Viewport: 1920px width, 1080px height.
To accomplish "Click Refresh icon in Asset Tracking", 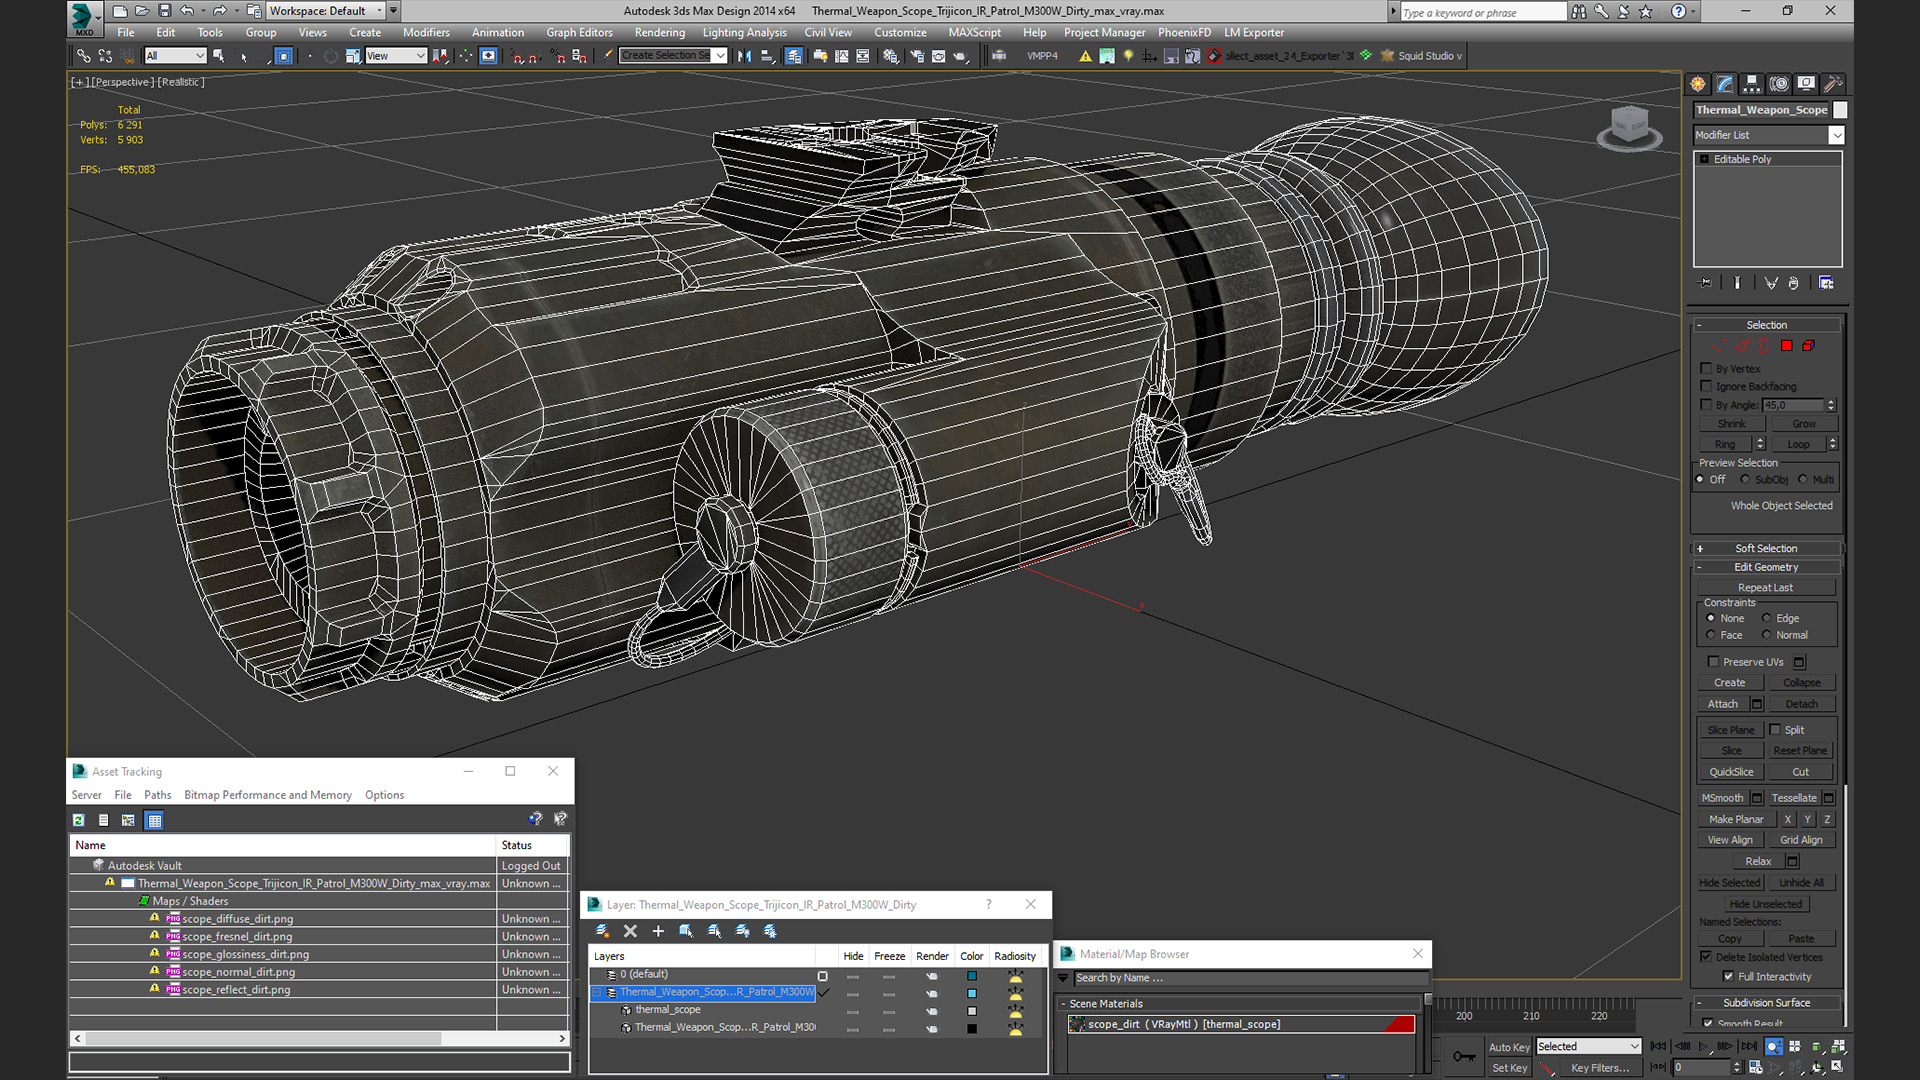I will tap(79, 820).
